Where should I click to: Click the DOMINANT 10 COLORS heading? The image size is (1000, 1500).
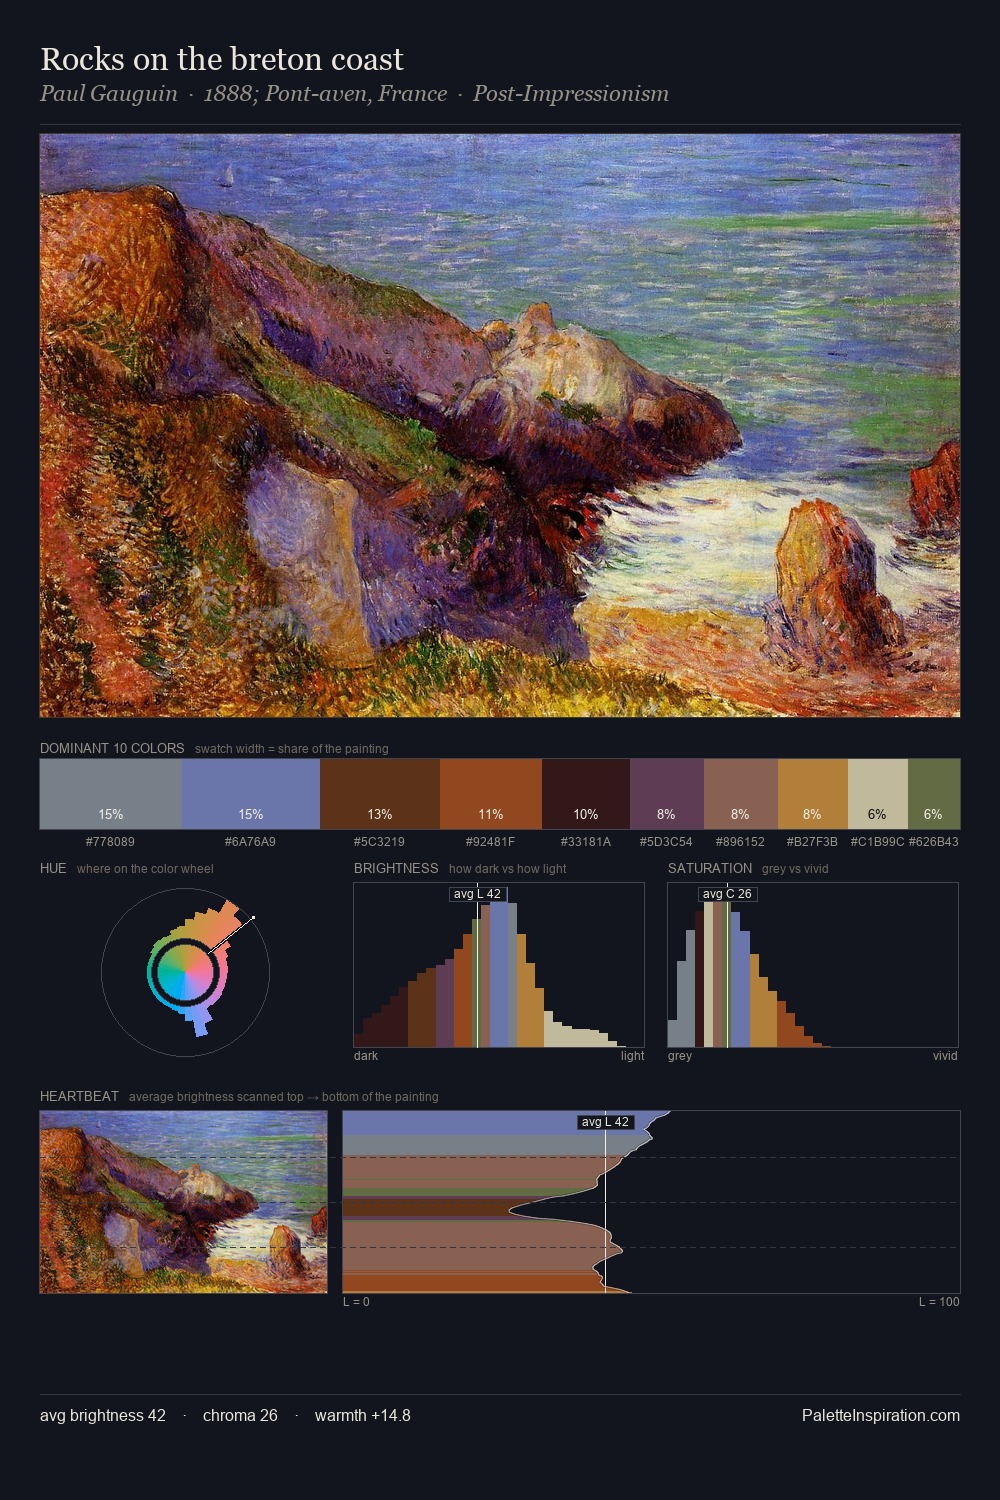click(112, 748)
